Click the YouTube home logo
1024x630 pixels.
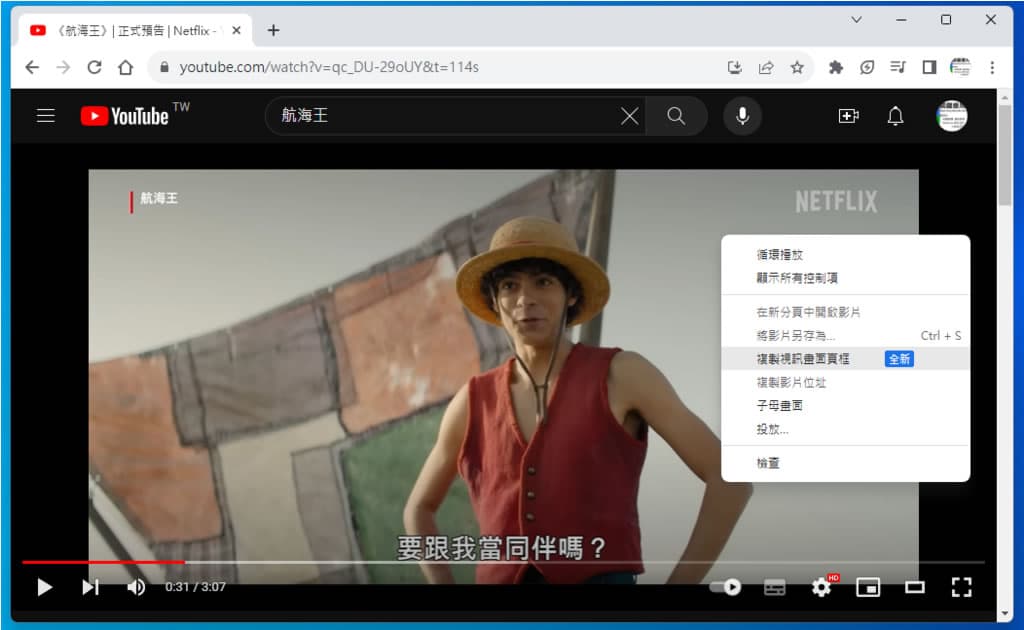(125, 116)
